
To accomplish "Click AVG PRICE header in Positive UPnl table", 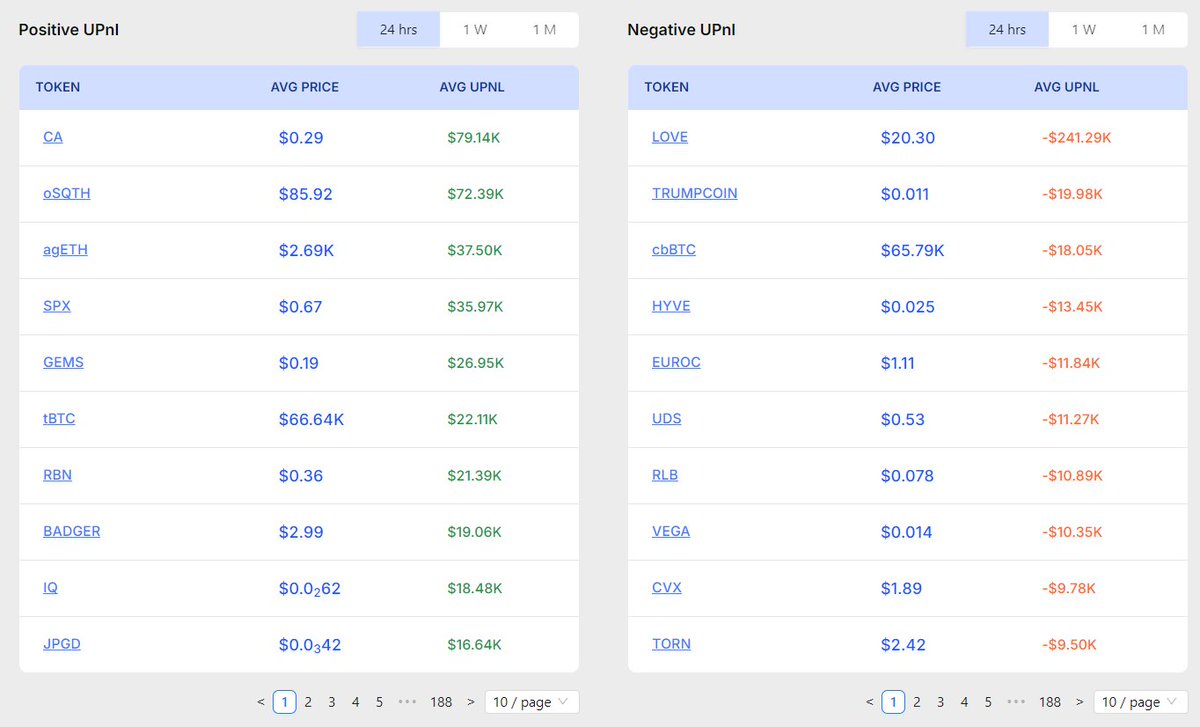I will 305,87.
